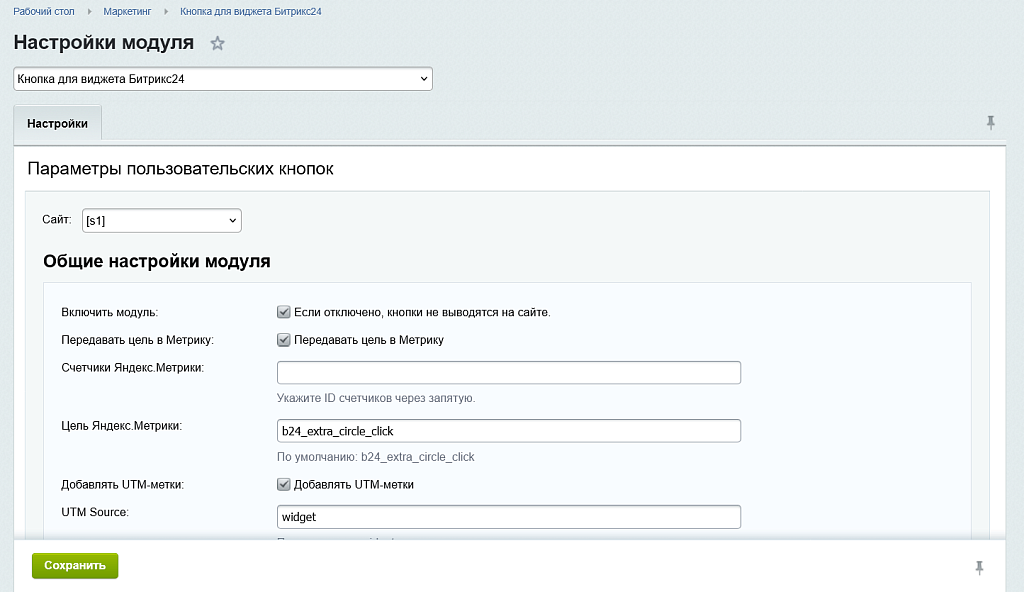1024x592 pixels.
Task: Expand the Сайт [s1] dropdown
Action: coord(161,220)
